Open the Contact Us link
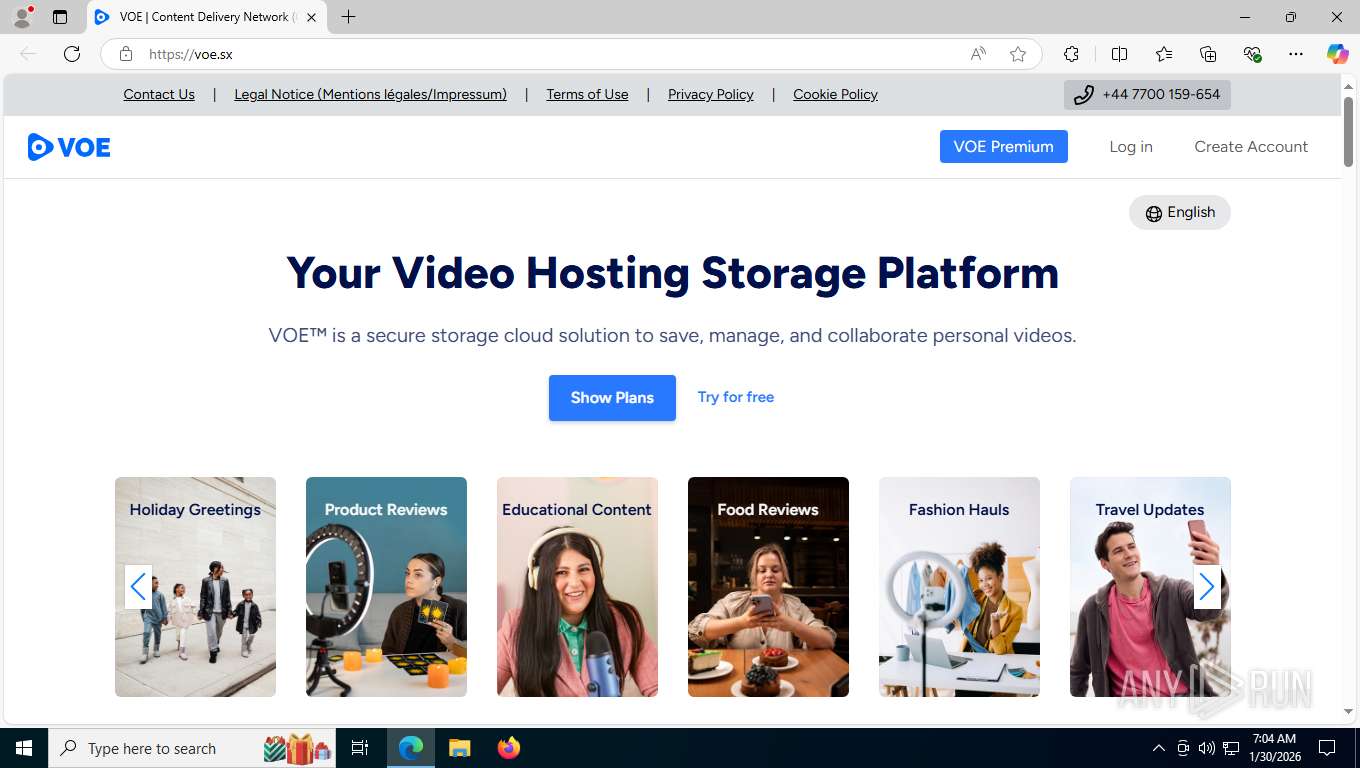Image resolution: width=1360 pixels, height=768 pixels. pyautogui.click(x=159, y=94)
